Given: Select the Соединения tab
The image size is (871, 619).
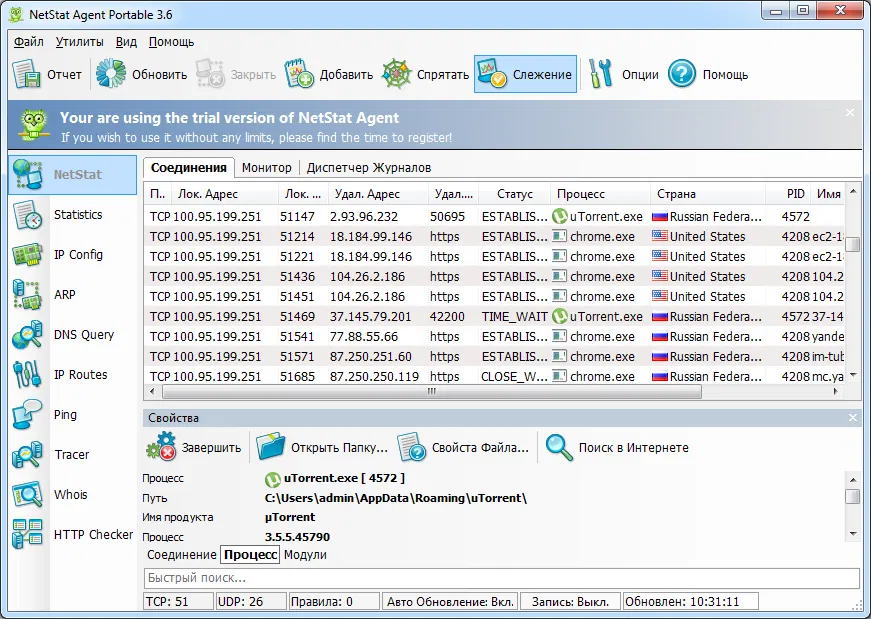Looking at the screenshot, I should [189, 168].
